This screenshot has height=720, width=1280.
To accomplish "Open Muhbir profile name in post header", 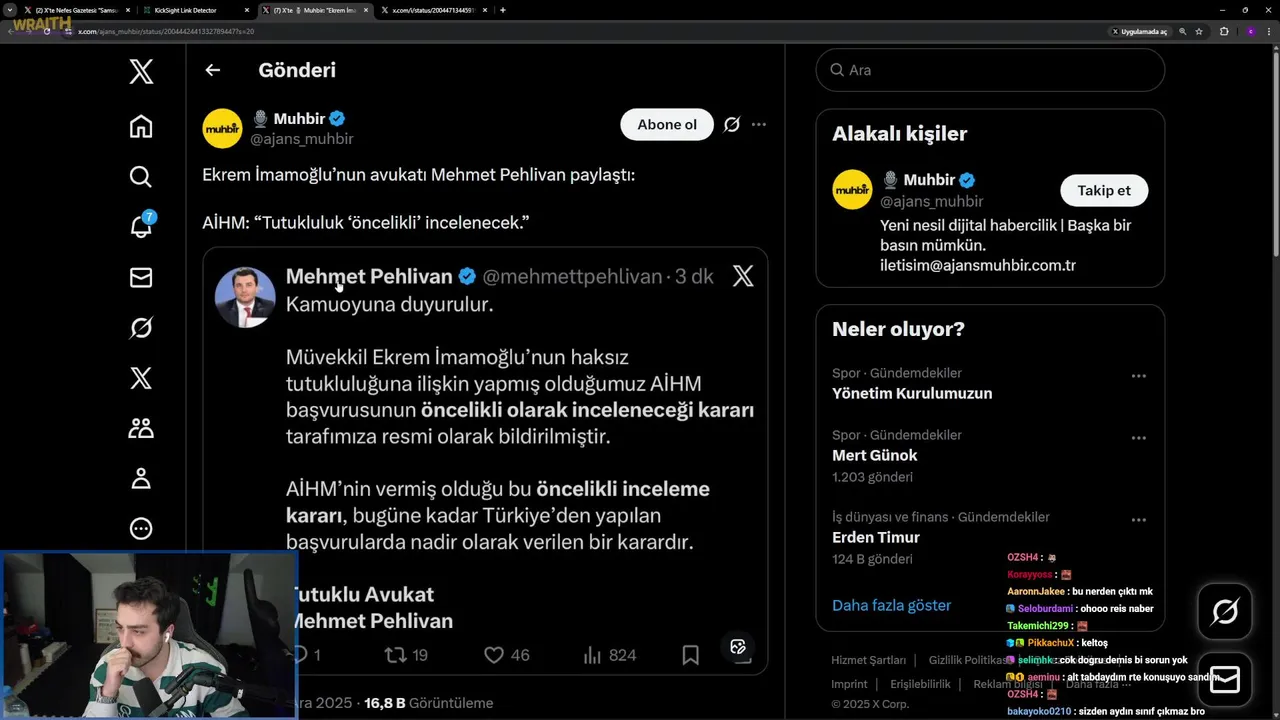I will (x=298, y=119).
